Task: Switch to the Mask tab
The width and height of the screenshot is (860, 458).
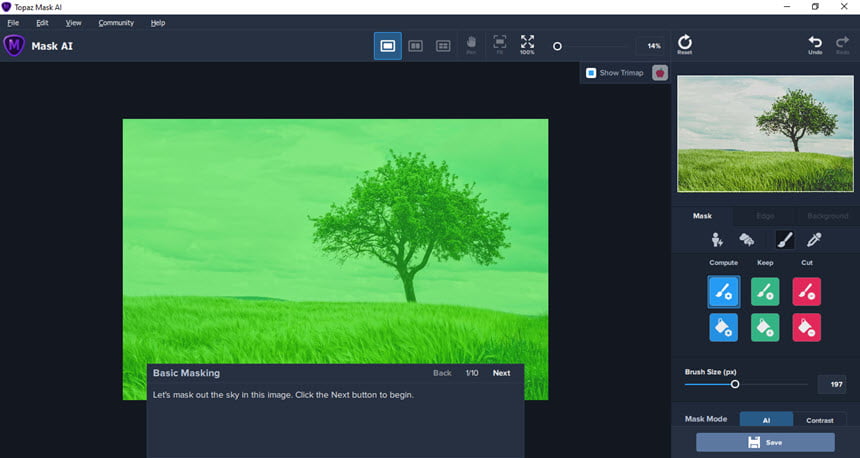Action: pyautogui.click(x=702, y=216)
